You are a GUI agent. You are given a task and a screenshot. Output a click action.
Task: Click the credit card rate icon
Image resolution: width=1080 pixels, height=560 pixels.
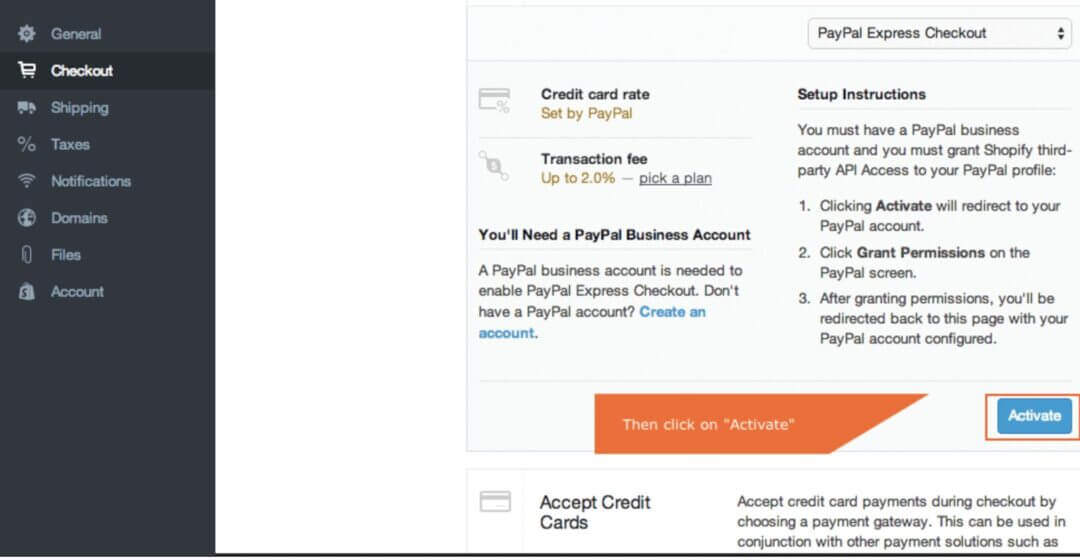coord(495,100)
